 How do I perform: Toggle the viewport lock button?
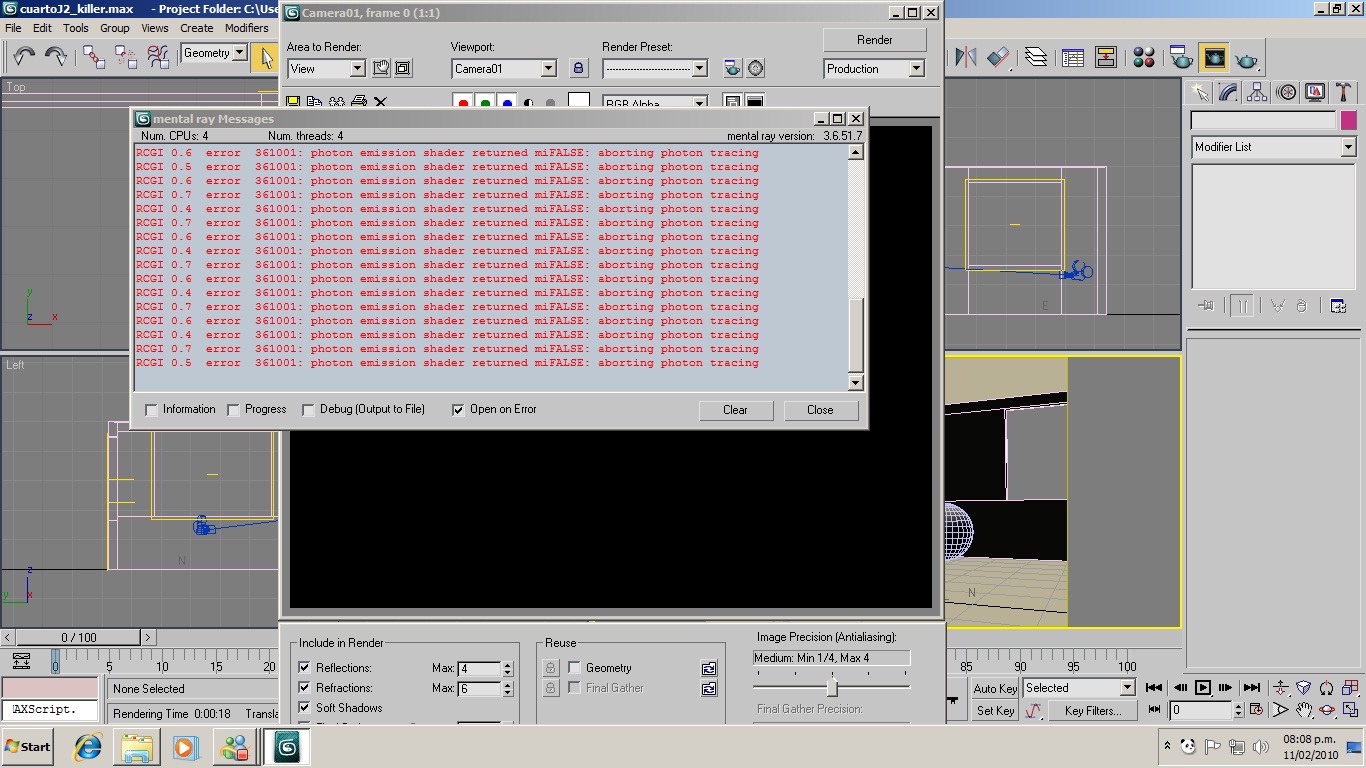coord(578,68)
